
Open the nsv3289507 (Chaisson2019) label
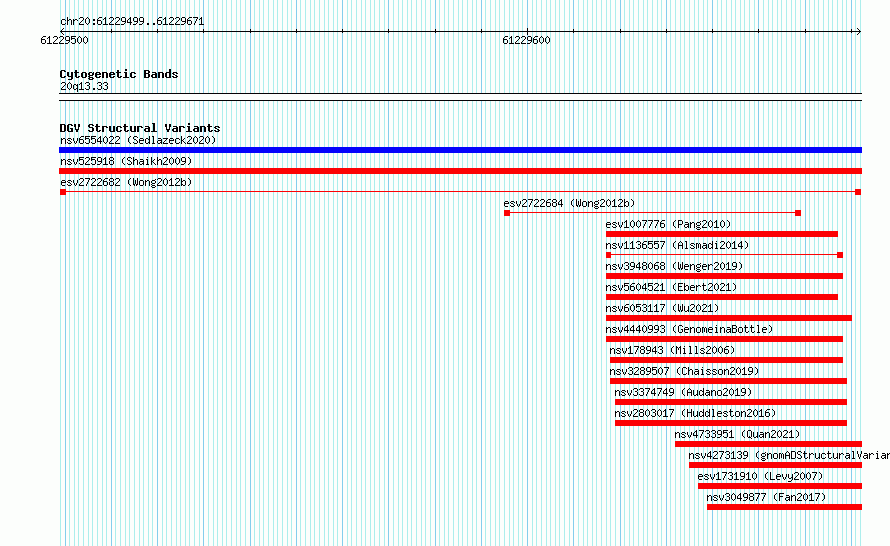tap(684, 371)
